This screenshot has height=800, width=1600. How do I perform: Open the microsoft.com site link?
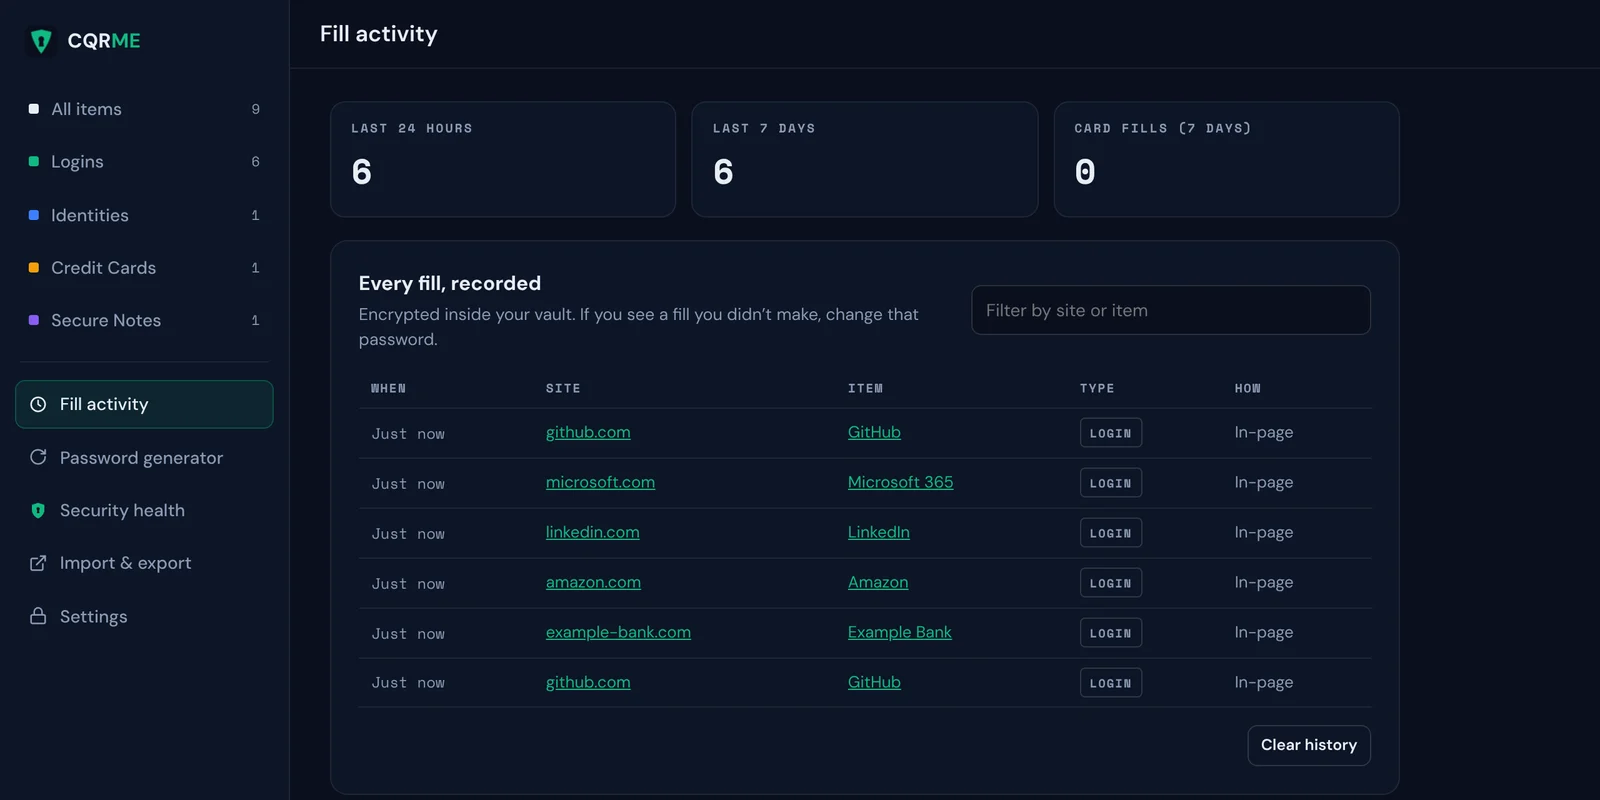(600, 482)
